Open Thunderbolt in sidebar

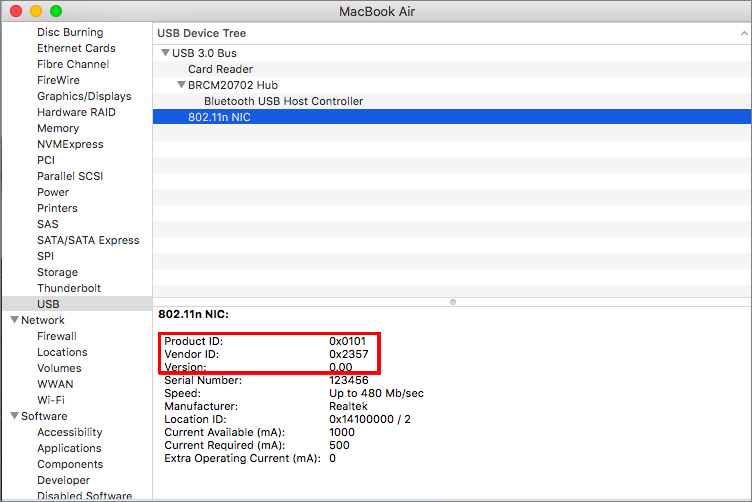pyautogui.click(x=69, y=288)
